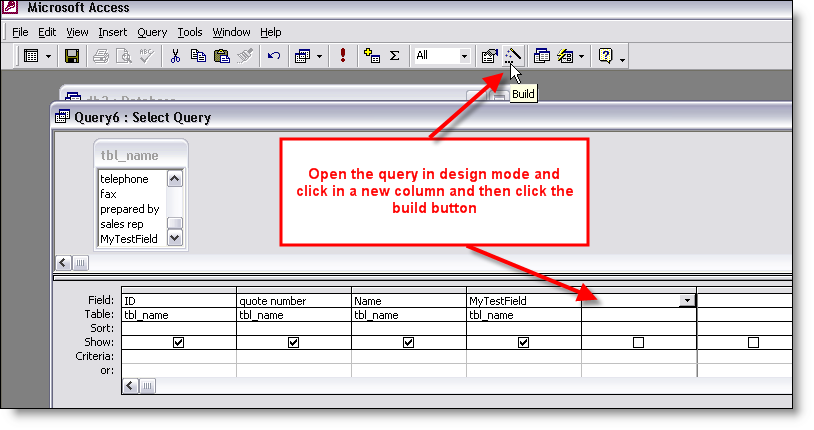This screenshot has width=814, height=430.
Task: Check Show box in the empty fifth column
Action: point(638,342)
